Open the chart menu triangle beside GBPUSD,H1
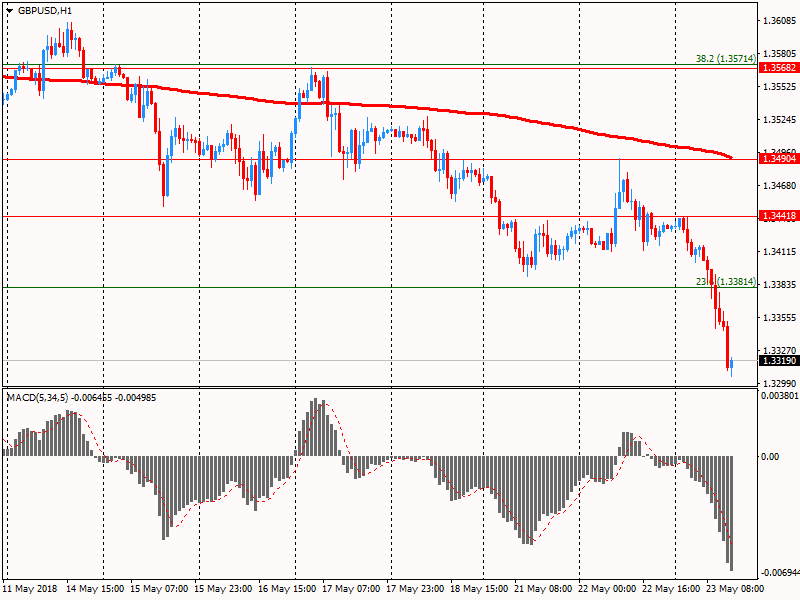This screenshot has width=800, height=600. 9,10
